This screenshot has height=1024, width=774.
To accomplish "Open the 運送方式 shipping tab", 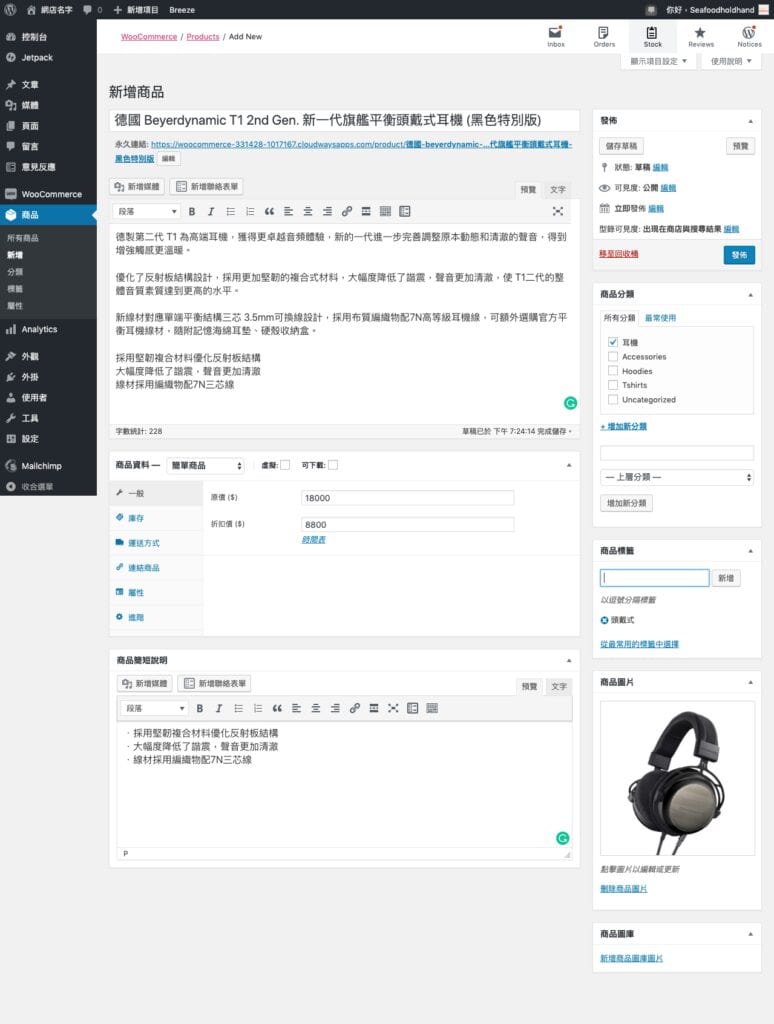I will point(156,543).
